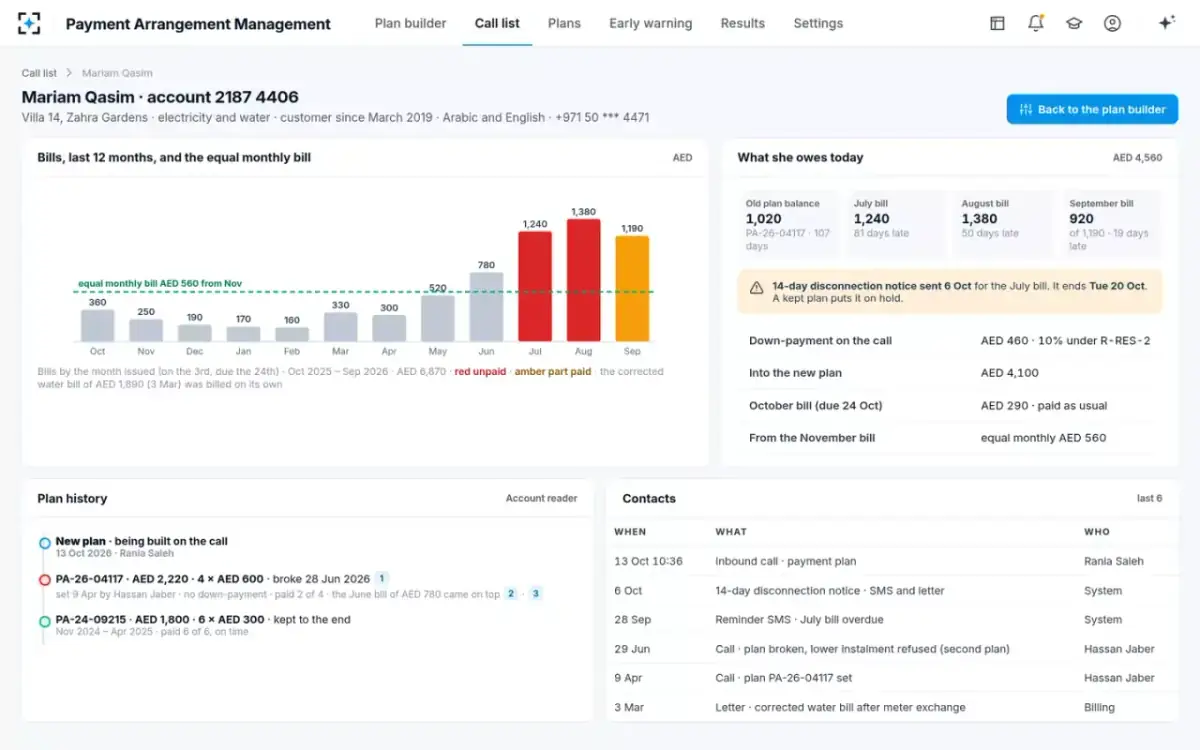Click the October bill (due 24 Oct) row
The image size is (1200, 750).
[950, 405]
